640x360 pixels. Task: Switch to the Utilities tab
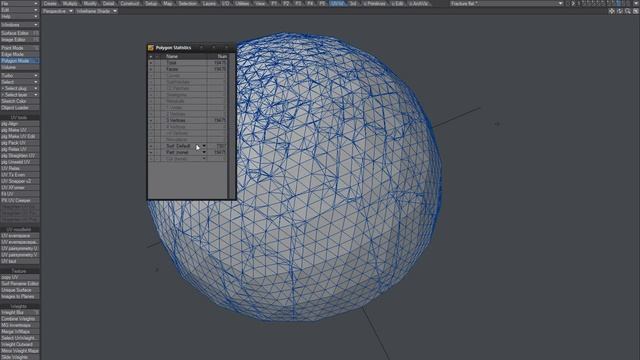pyautogui.click(x=242, y=3)
